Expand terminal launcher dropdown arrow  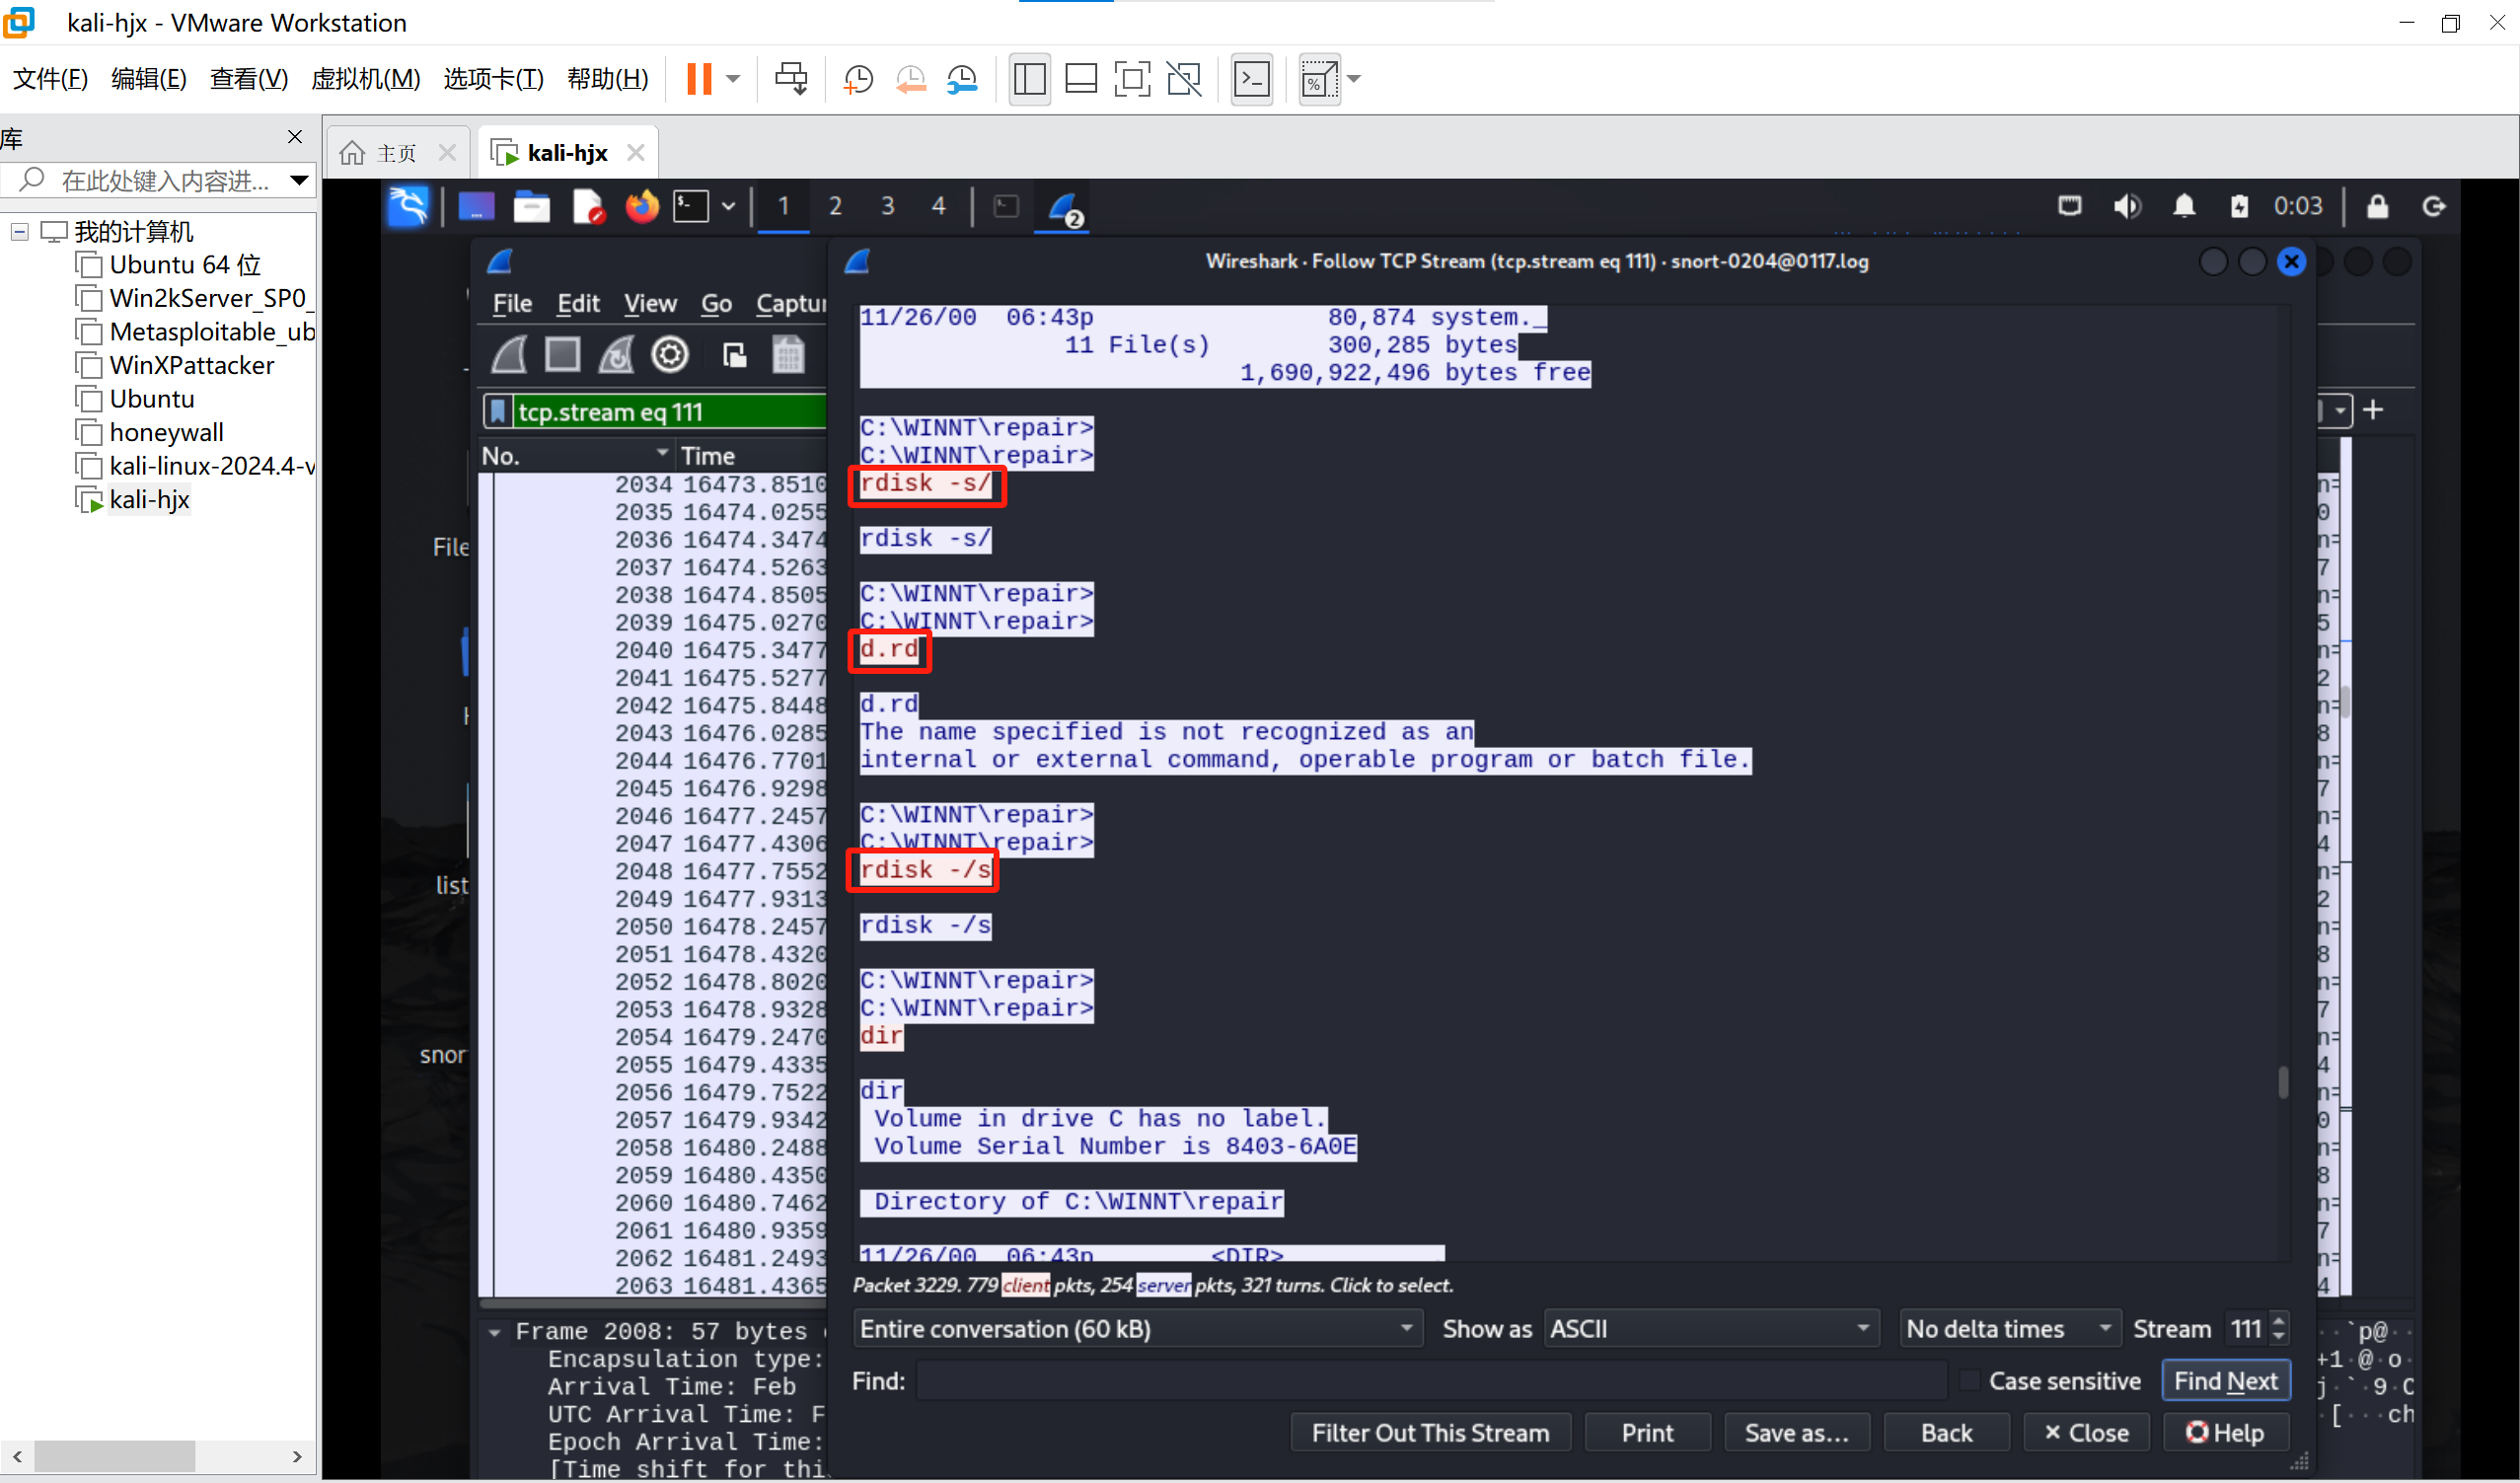click(729, 207)
